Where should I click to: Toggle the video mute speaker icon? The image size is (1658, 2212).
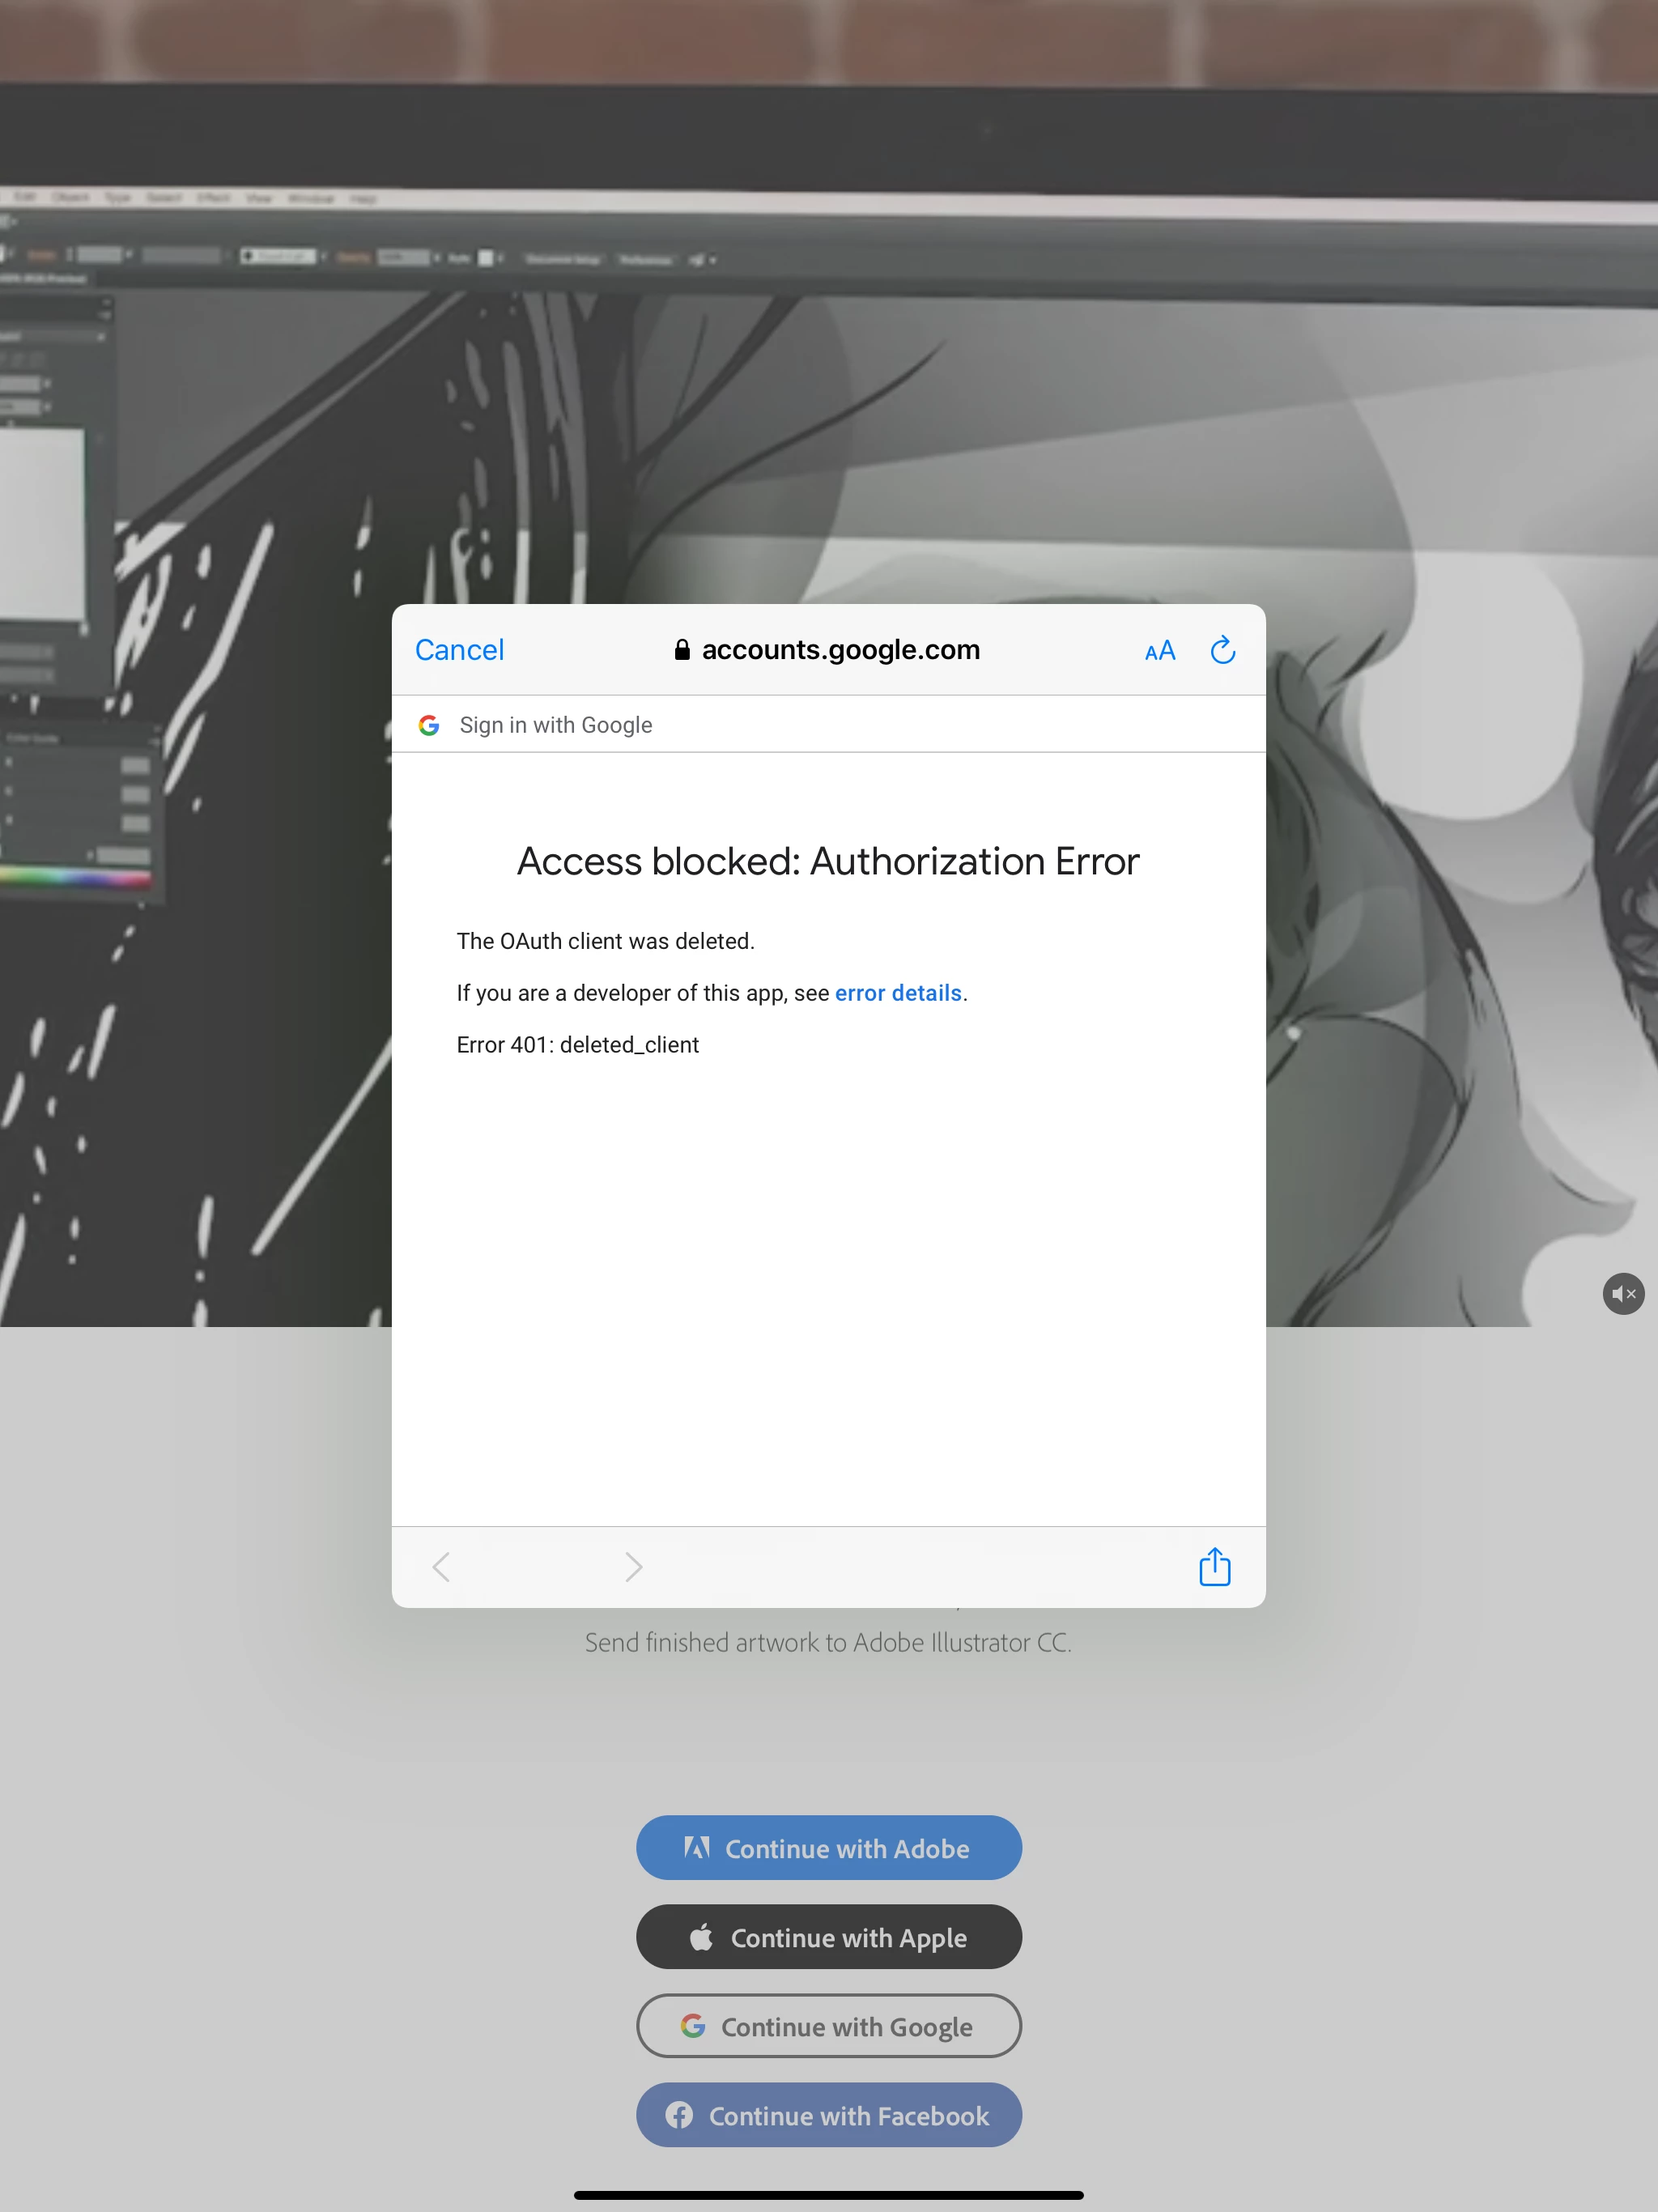click(x=1622, y=1294)
